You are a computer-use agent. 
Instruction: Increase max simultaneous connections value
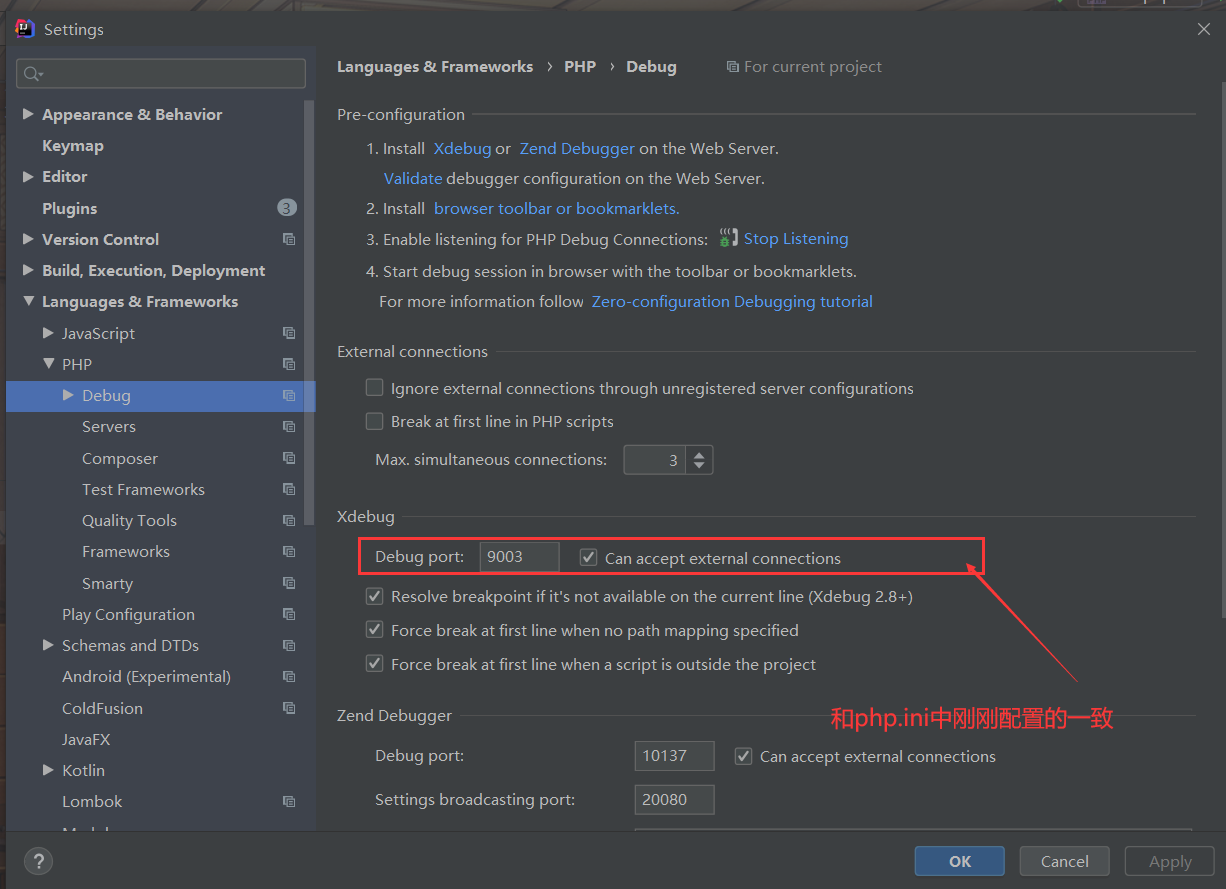point(700,453)
